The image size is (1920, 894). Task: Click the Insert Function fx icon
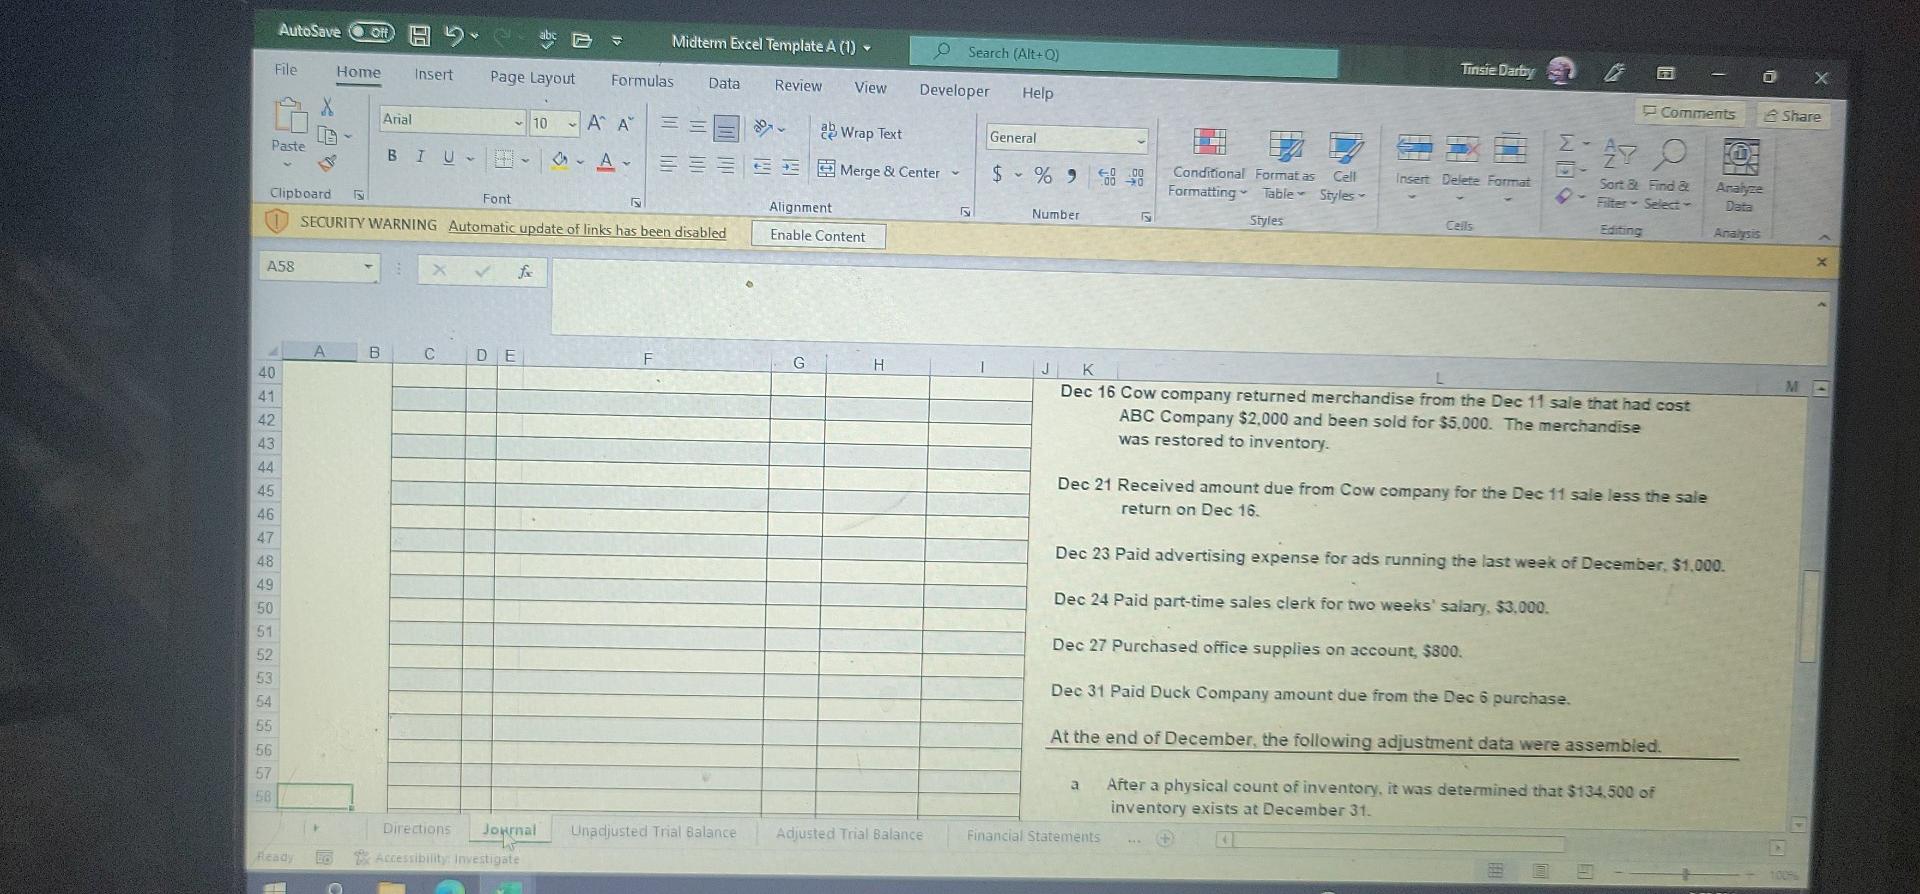(x=524, y=271)
